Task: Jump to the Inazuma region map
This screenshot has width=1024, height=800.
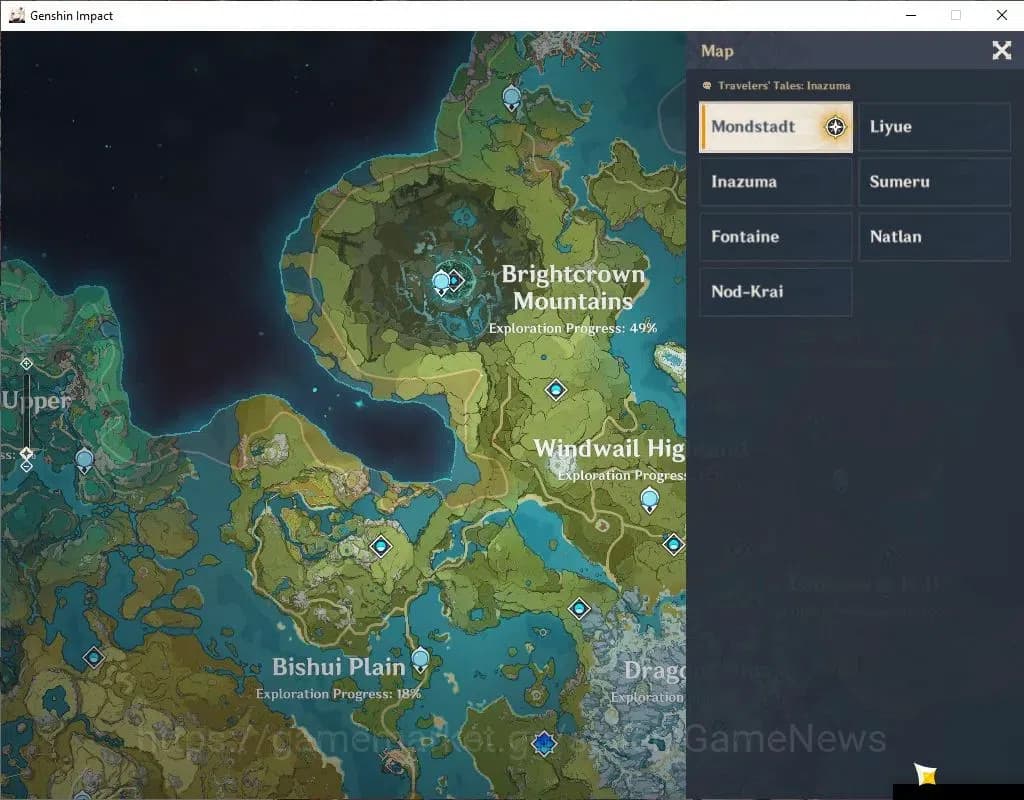Action: [776, 182]
